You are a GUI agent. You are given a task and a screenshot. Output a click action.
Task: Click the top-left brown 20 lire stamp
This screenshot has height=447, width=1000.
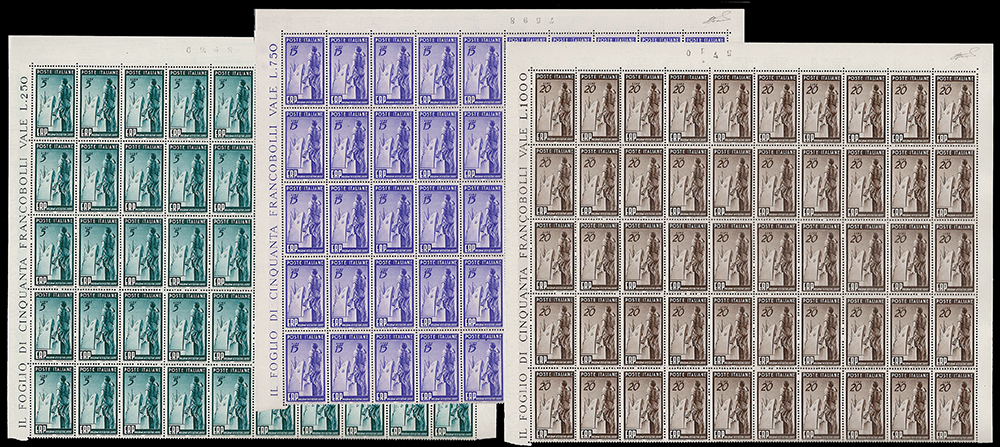(x=553, y=106)
